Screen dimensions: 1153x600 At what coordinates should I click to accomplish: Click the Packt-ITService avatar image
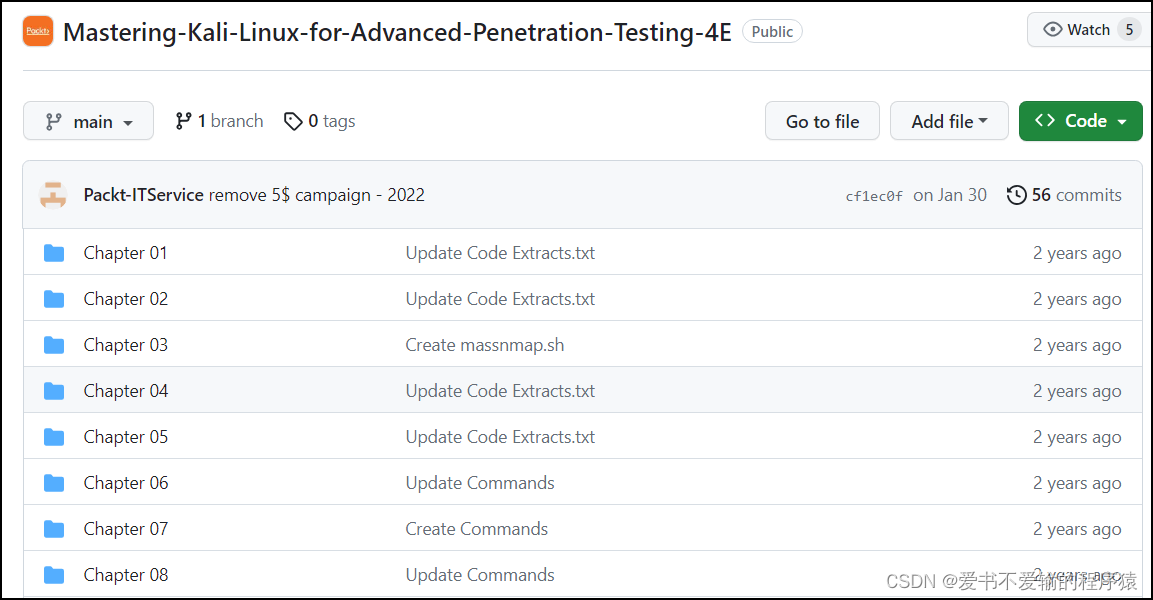point(53,195)
